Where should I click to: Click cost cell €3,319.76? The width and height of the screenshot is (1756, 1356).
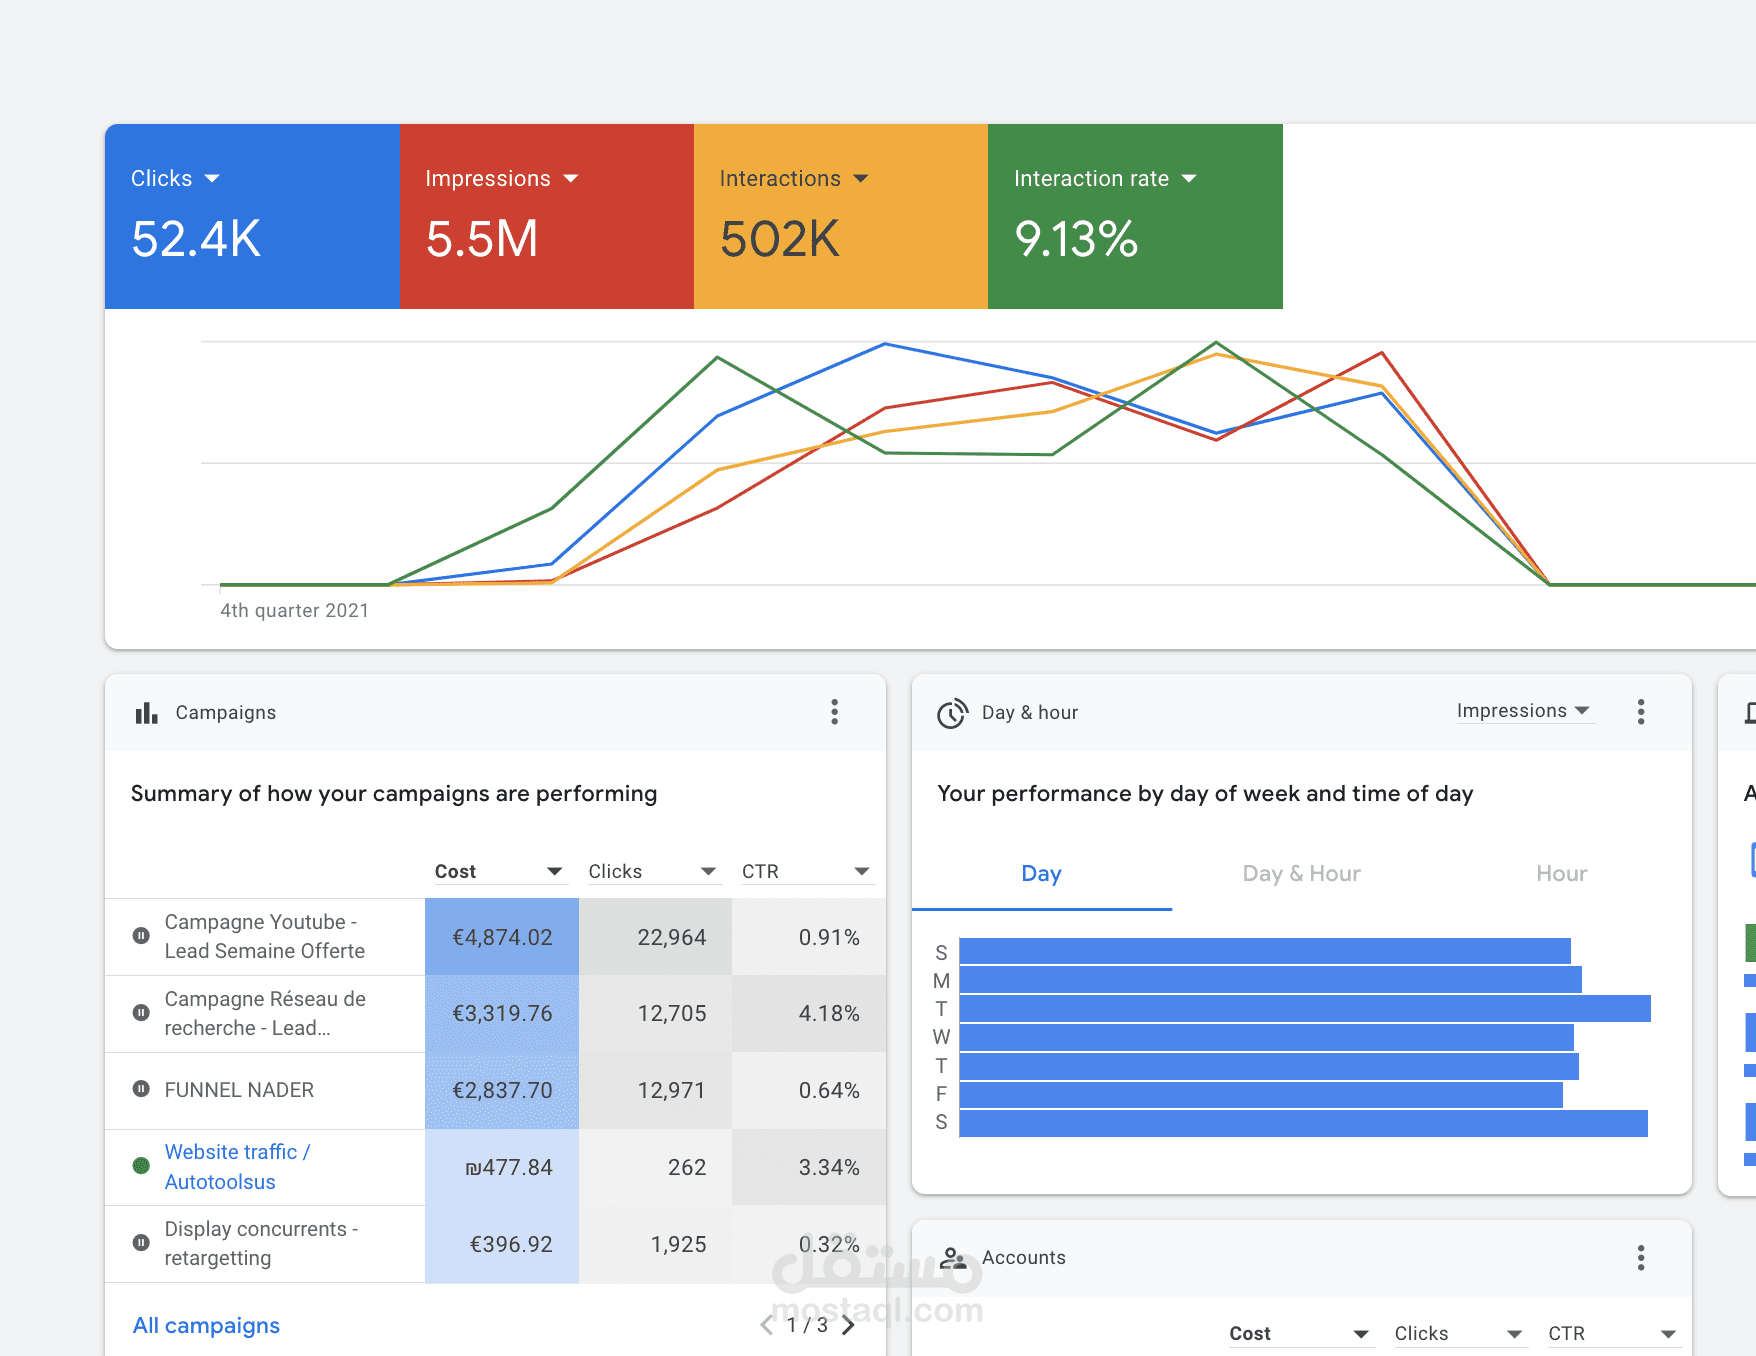click(x=502, y=1013)
